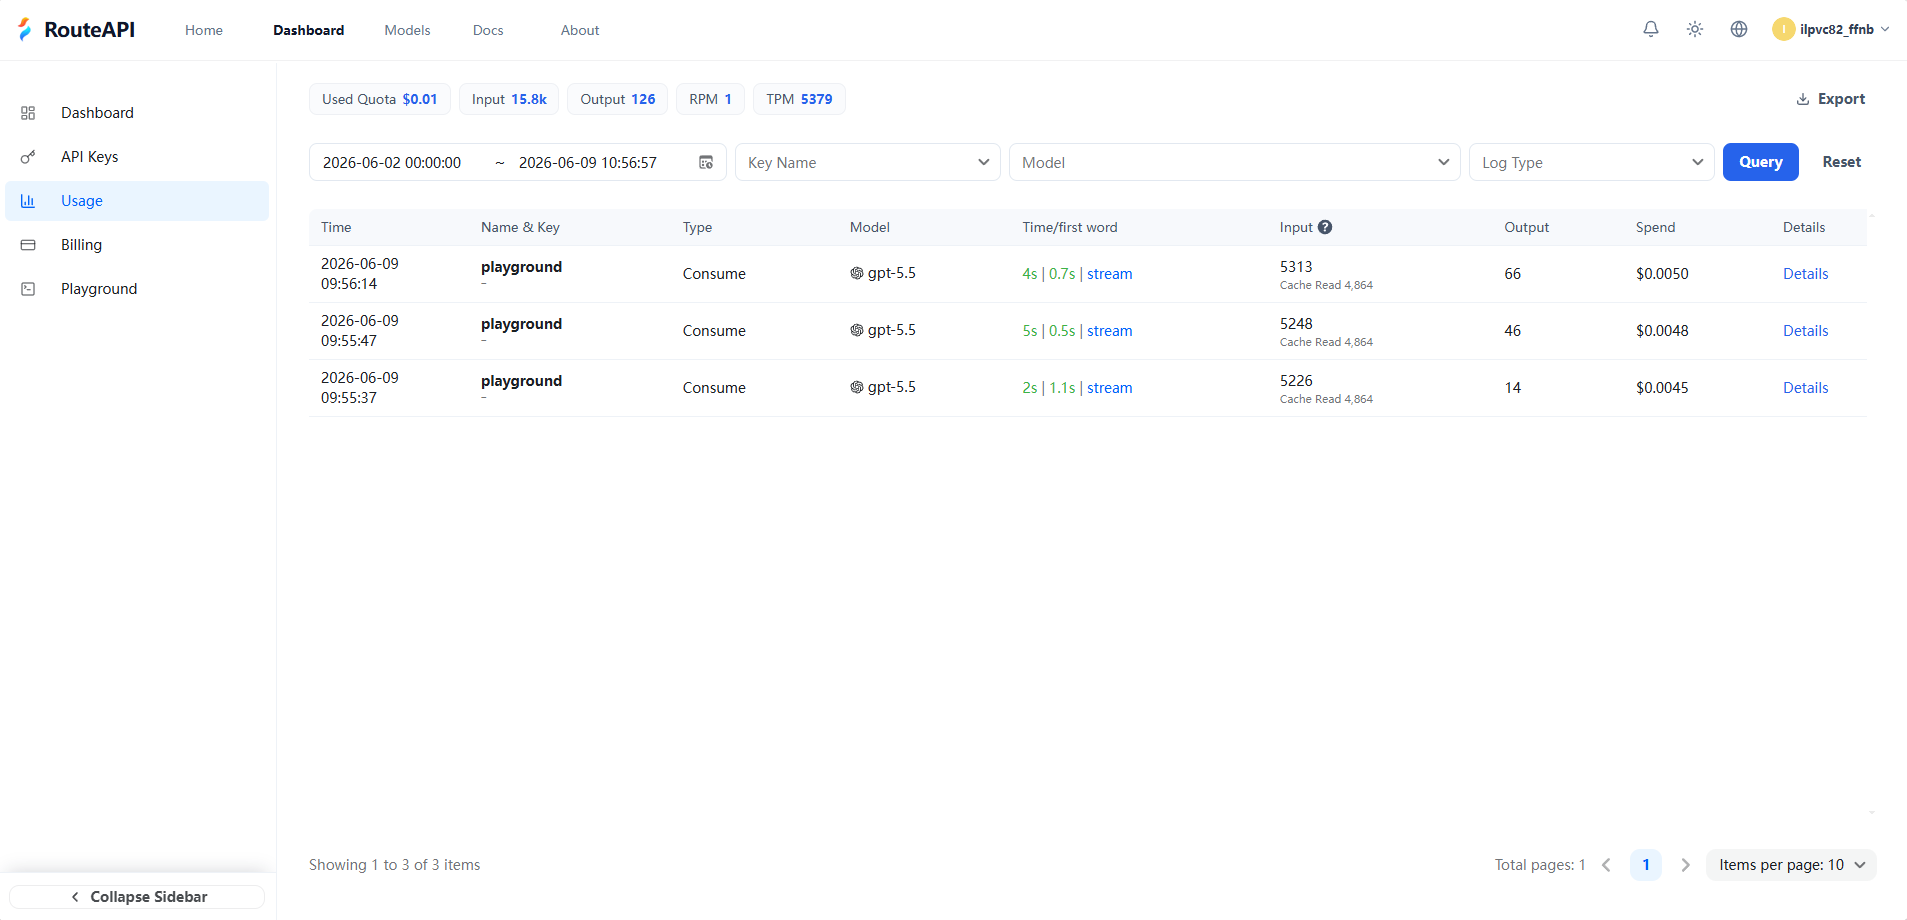
Task: Click the "4s | 0.7s | stream" timing
Action: (x=1077, y=274)
